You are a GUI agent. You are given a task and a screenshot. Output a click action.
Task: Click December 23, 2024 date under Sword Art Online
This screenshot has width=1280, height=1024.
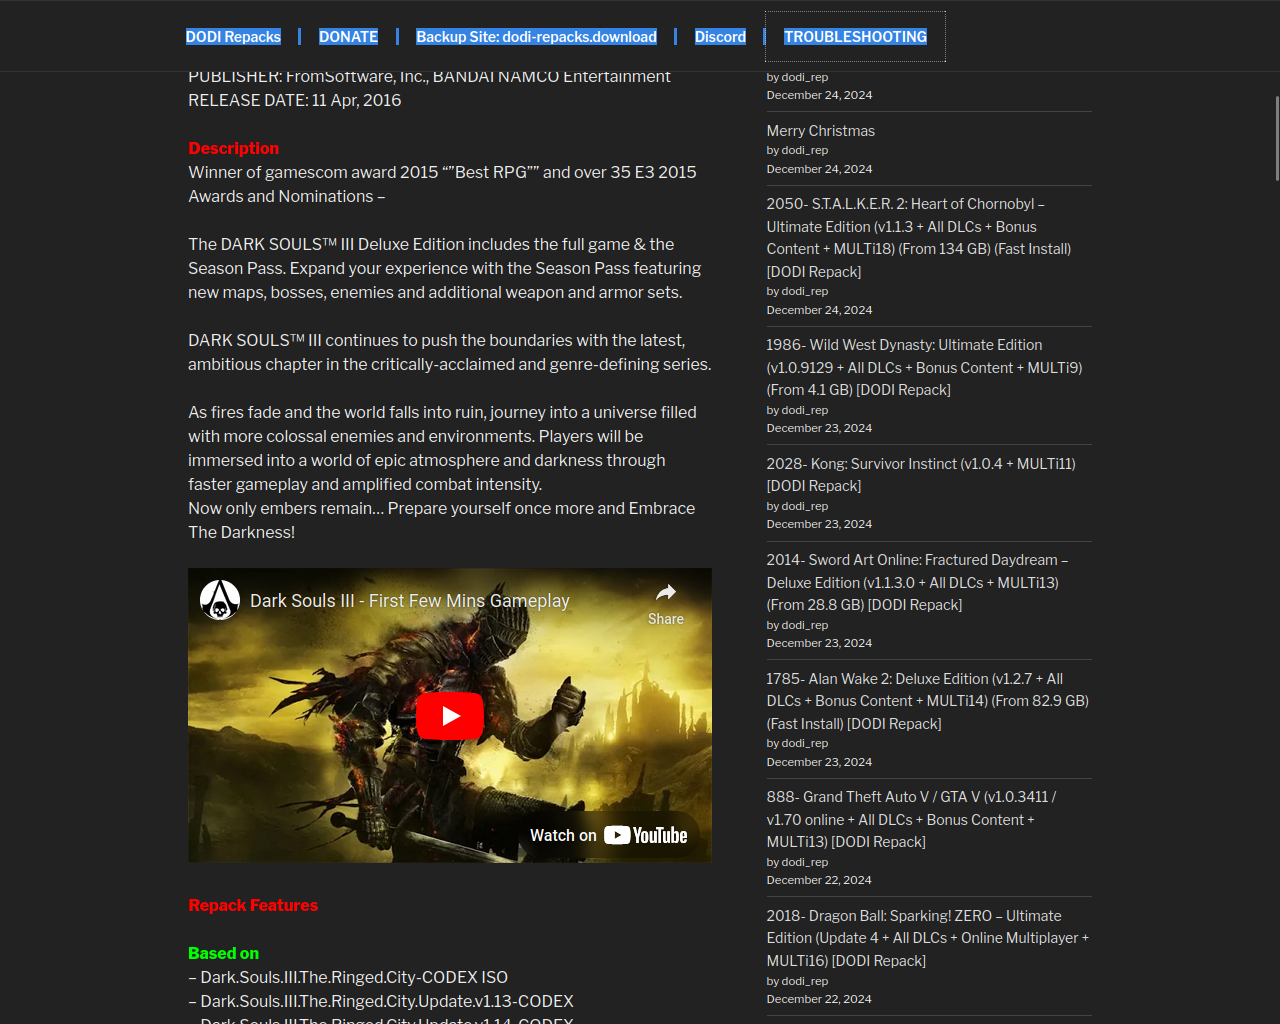coord(819,643)
